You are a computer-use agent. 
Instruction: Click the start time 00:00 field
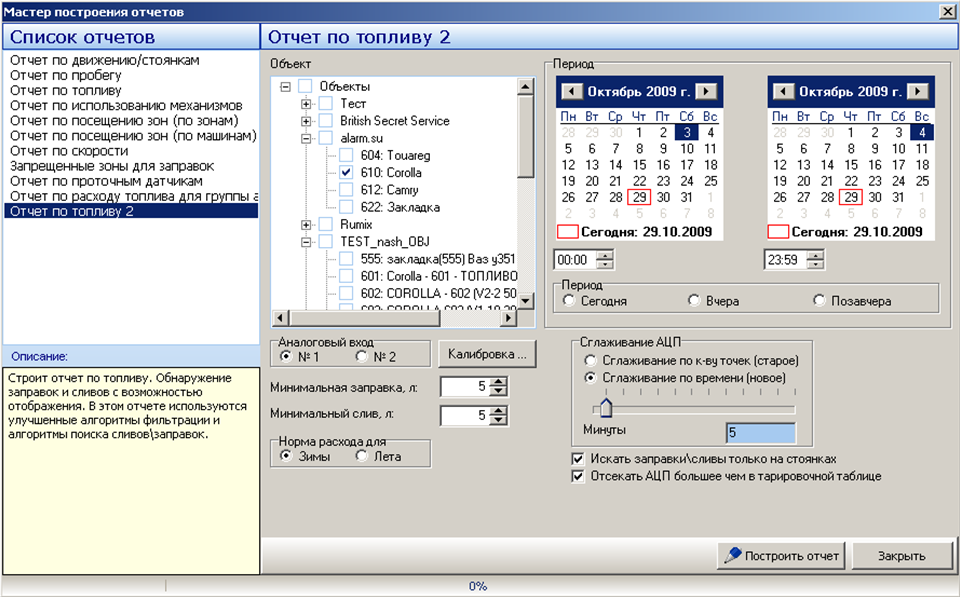coord(576,260)
